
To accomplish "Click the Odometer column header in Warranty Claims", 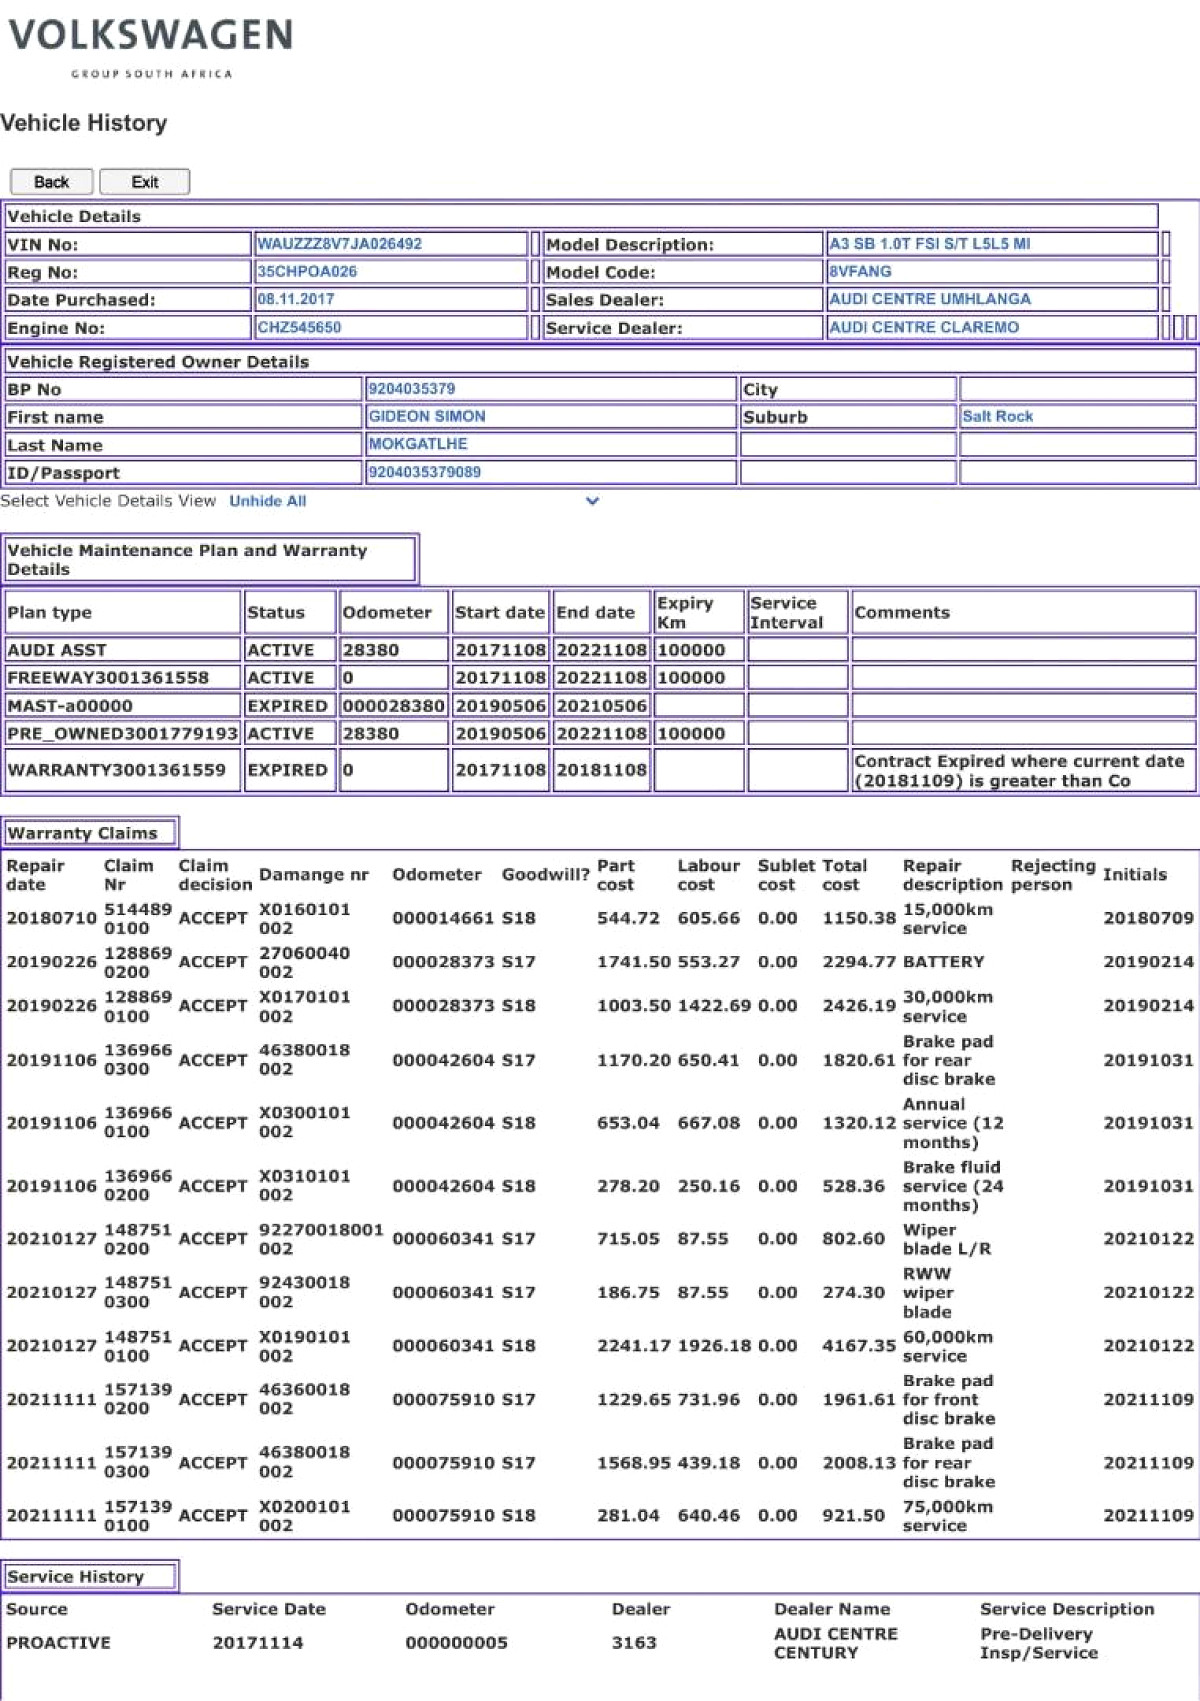I will click(x=437, y=875).
